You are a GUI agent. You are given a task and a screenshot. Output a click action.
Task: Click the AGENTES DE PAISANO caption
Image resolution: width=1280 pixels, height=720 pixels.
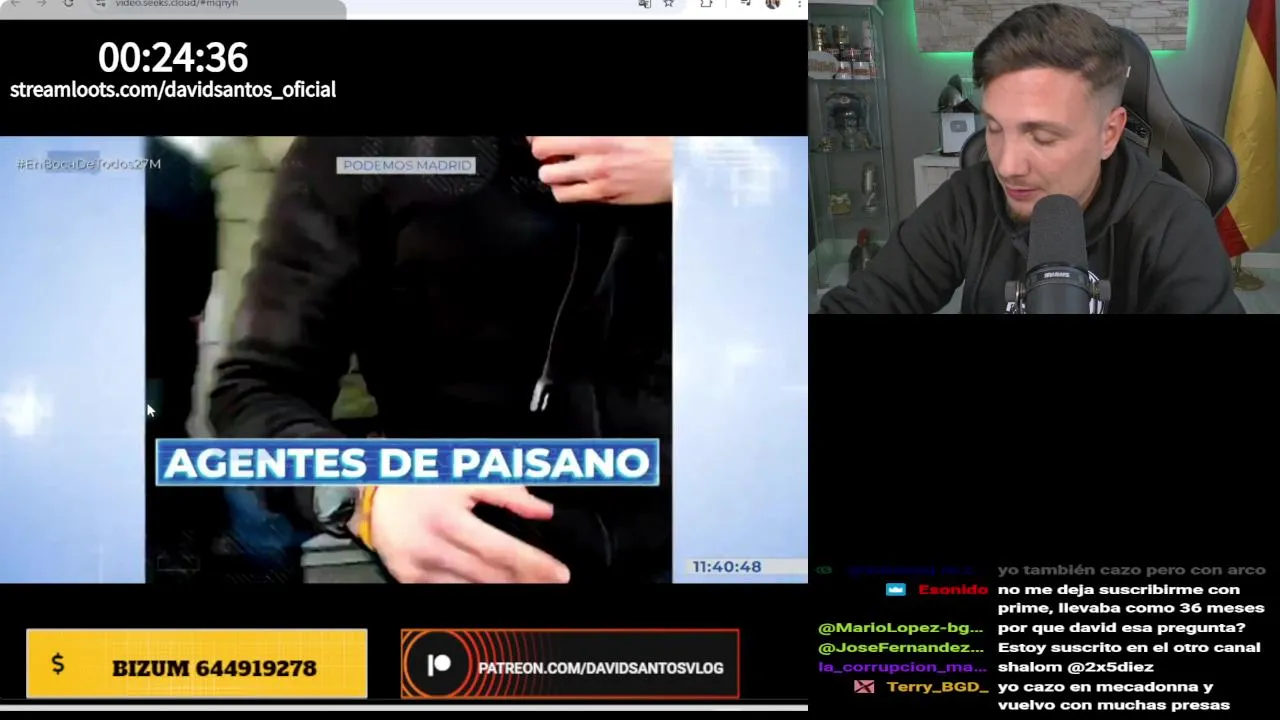click(x=407, y=463)
